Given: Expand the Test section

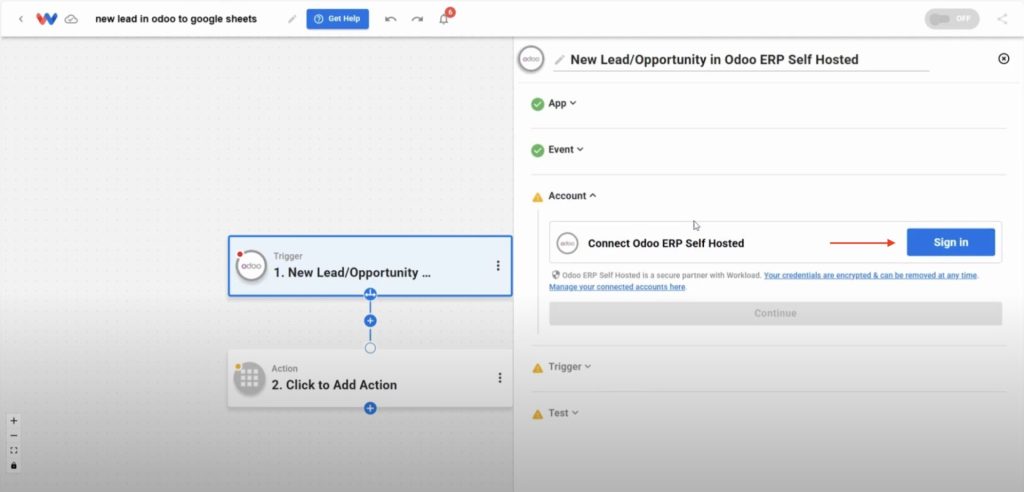Looking at the screenshot, I should [563, 413].
